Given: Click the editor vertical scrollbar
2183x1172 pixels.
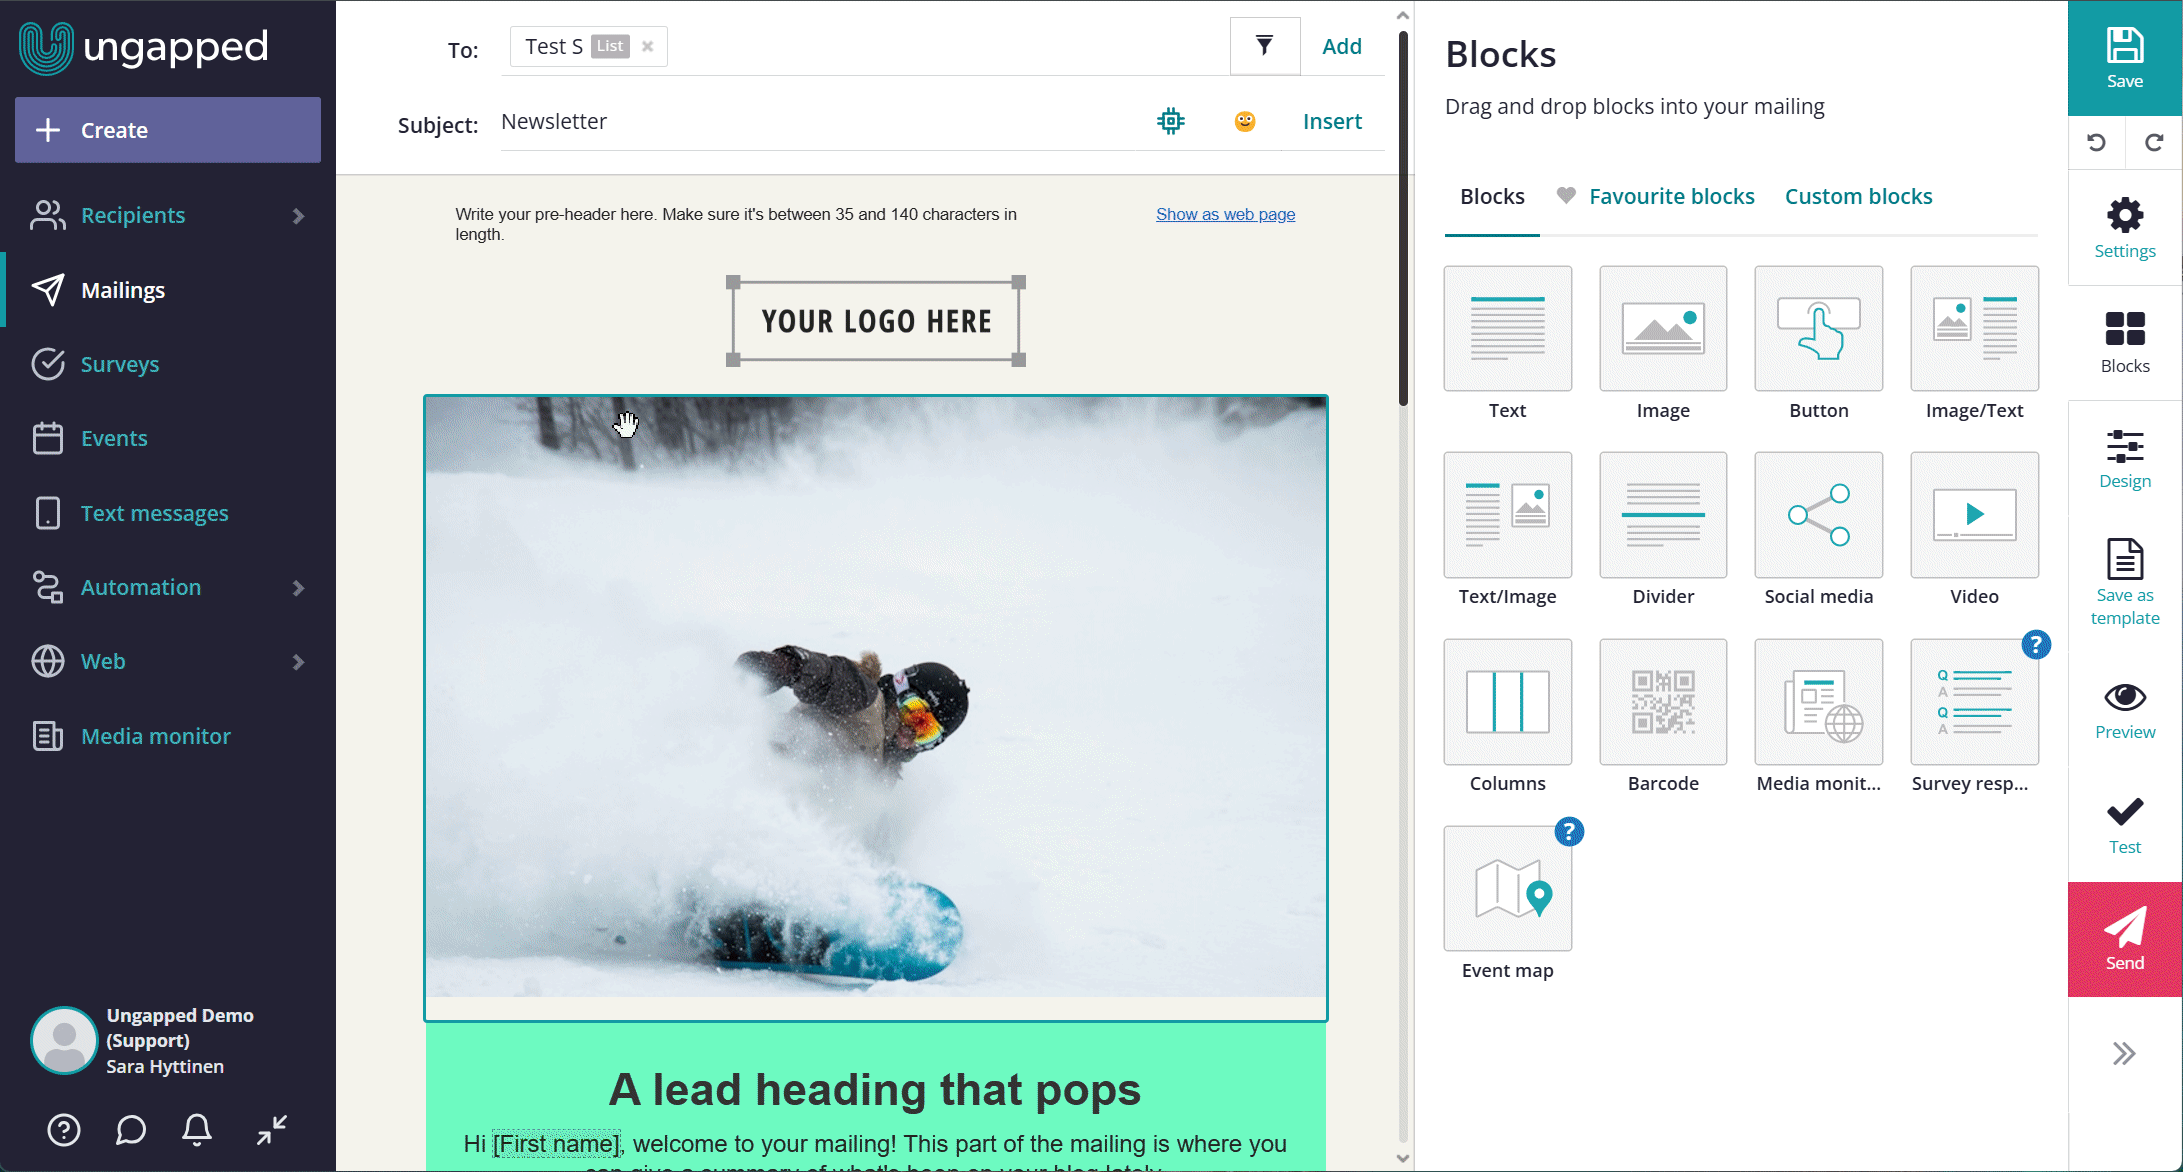Looking at the screenshot, I should [1403, 220].
